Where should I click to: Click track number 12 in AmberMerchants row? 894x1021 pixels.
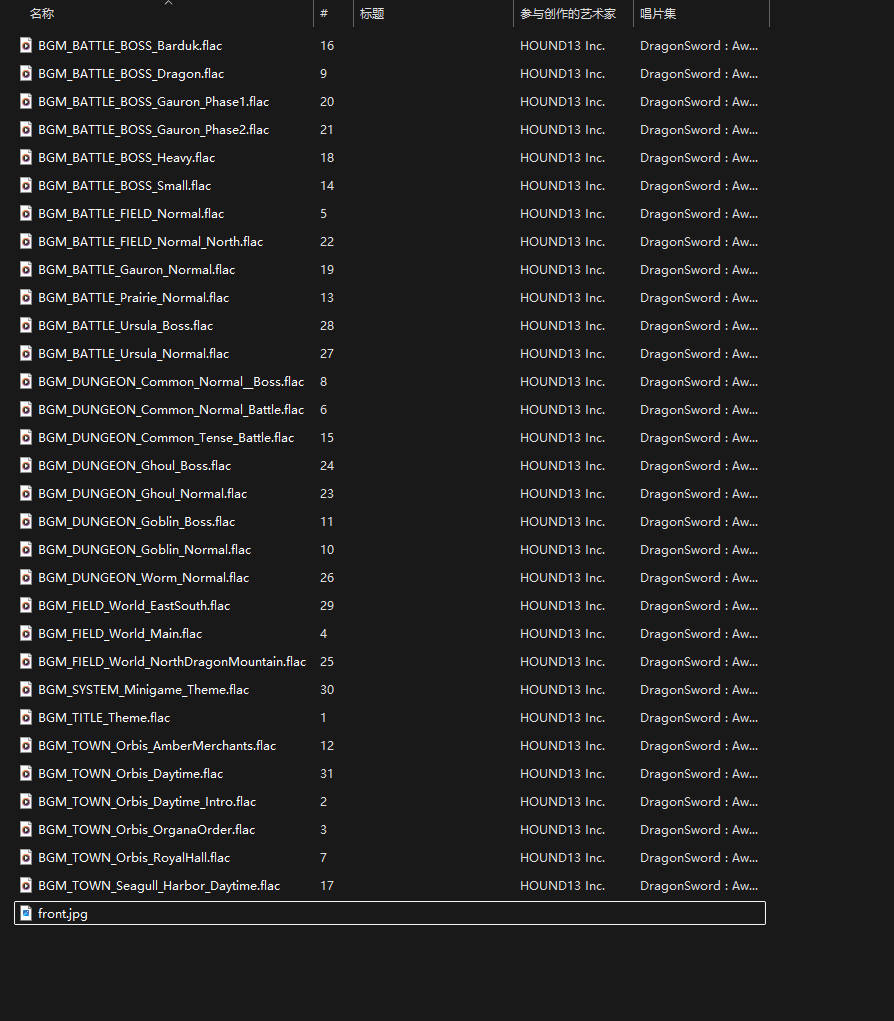[x=327, y=746]
